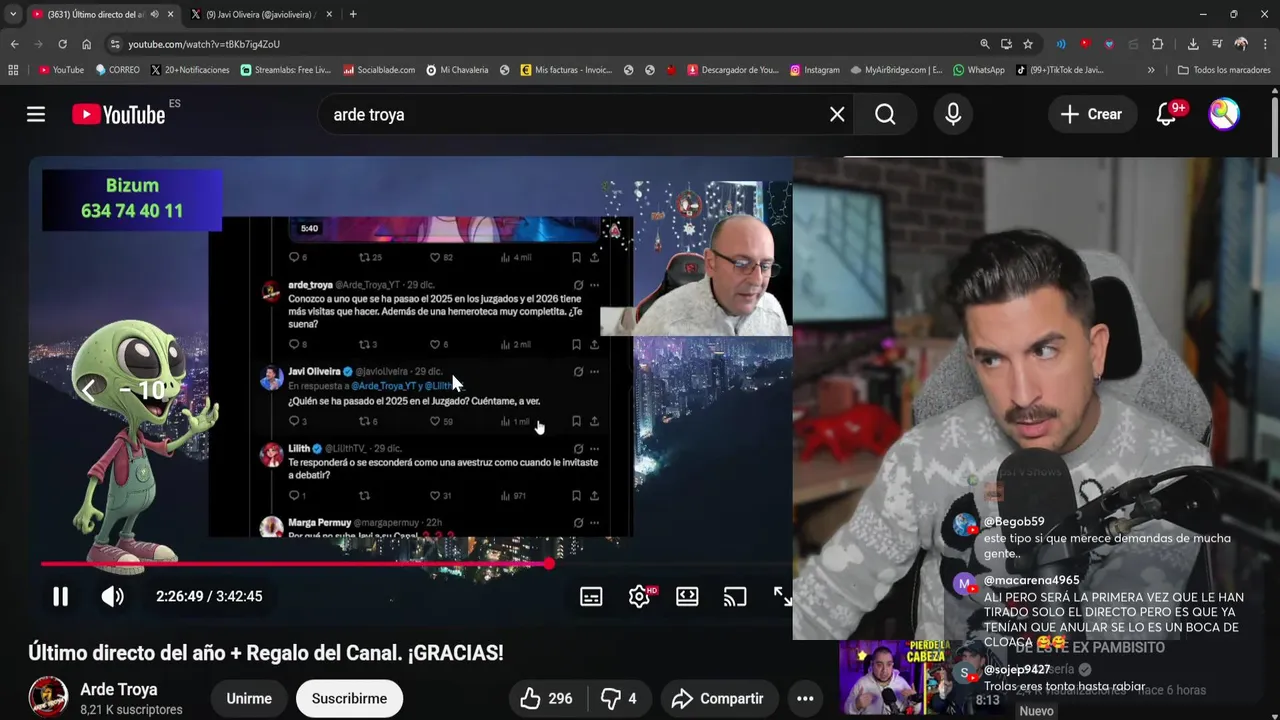Open the Socialblade.com bookmark
This screenshot has height=720, width=1280.
point(379,70)
